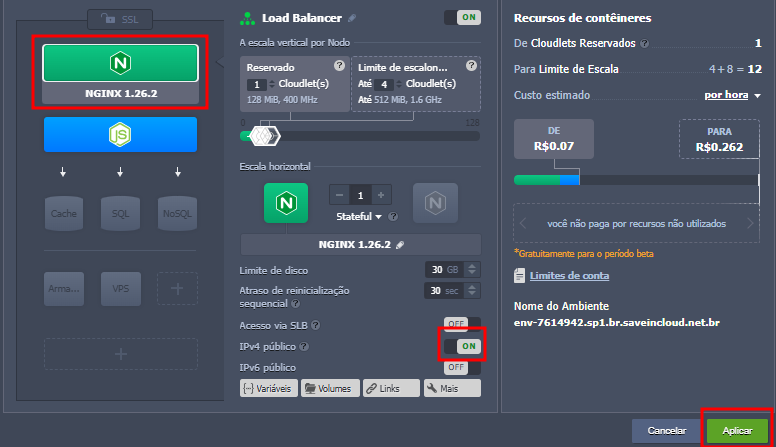Toggle the IPv6 público switch
Screen dimensions: 776x447
(462, 367)
